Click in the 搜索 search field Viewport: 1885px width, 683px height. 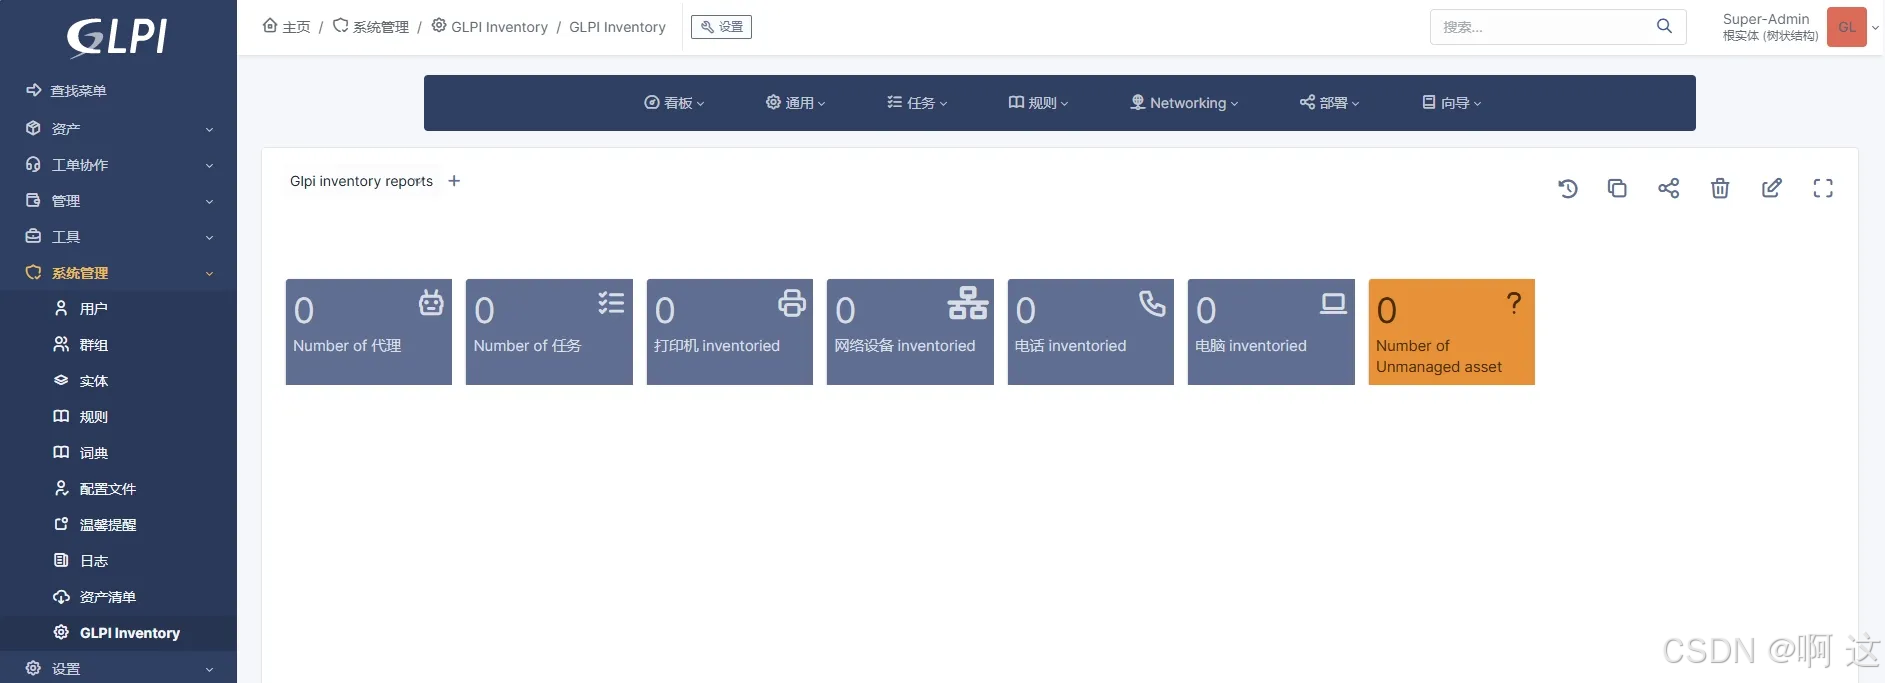tap(1543, 27)
